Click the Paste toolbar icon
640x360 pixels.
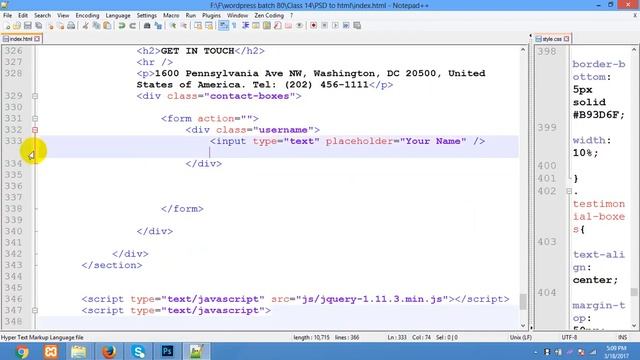coord(107,26)
